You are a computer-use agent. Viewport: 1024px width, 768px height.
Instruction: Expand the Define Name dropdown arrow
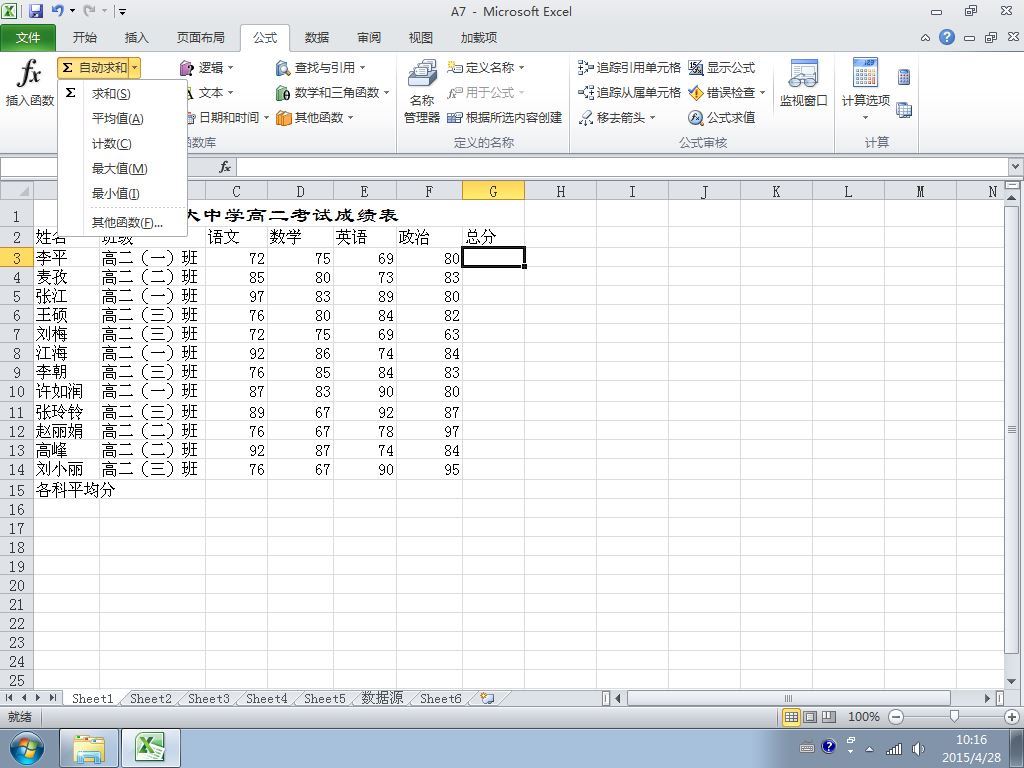tap(521, 68)
